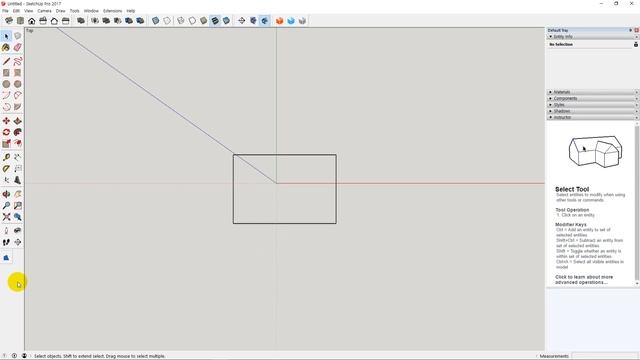Expand the Styles panel
Screen dimensions: 640x360
[x=593, y=105]
